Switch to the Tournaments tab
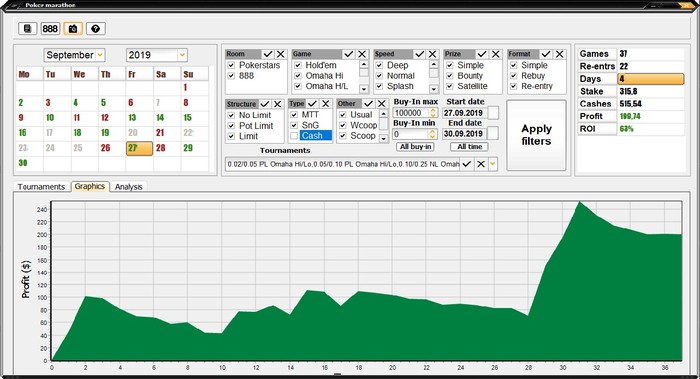 pos(42,187)
